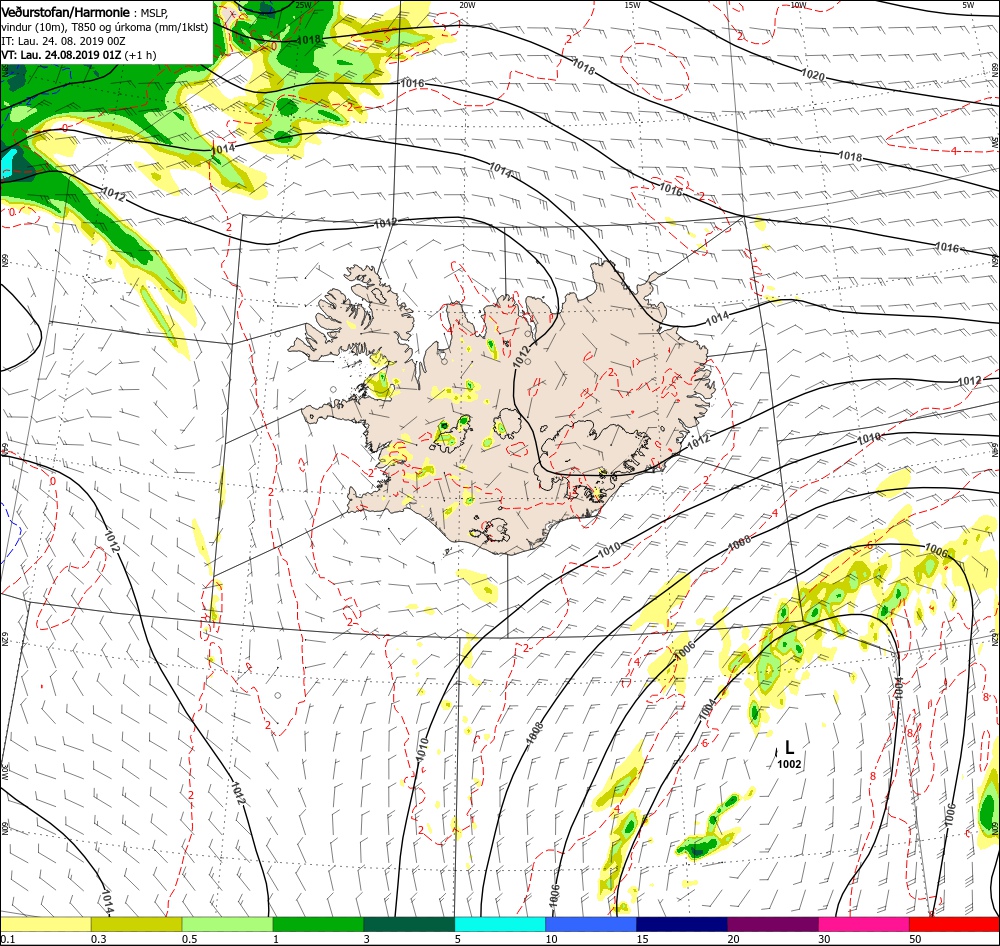This screenshot has height=946, width=1000.
Task: Click the '1002' low pressure value
Action: coord(790,764)
